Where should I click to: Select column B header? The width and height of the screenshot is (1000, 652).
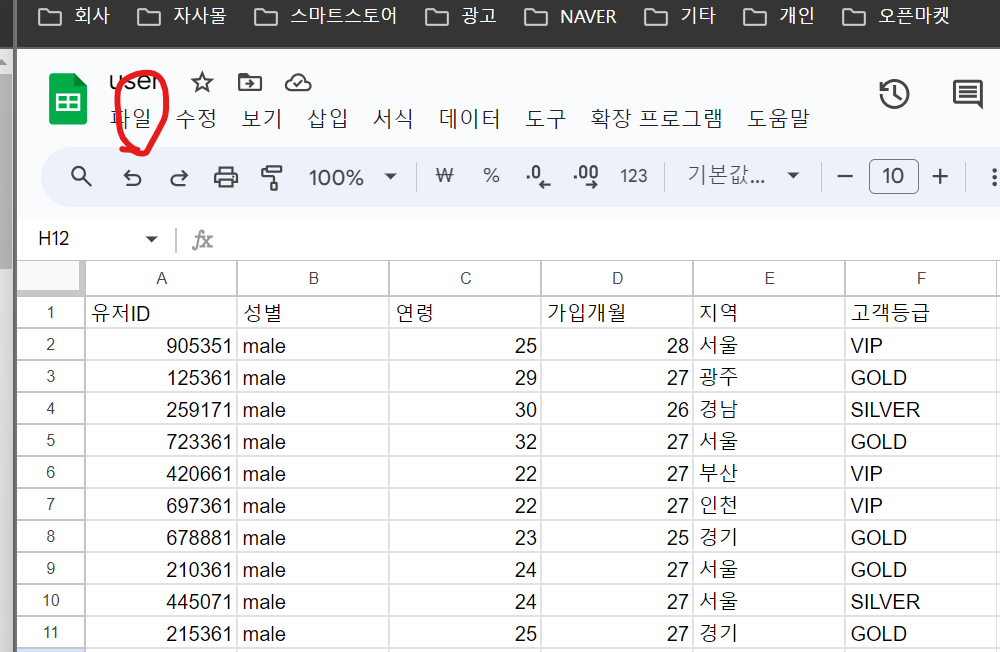pos(313,278)
